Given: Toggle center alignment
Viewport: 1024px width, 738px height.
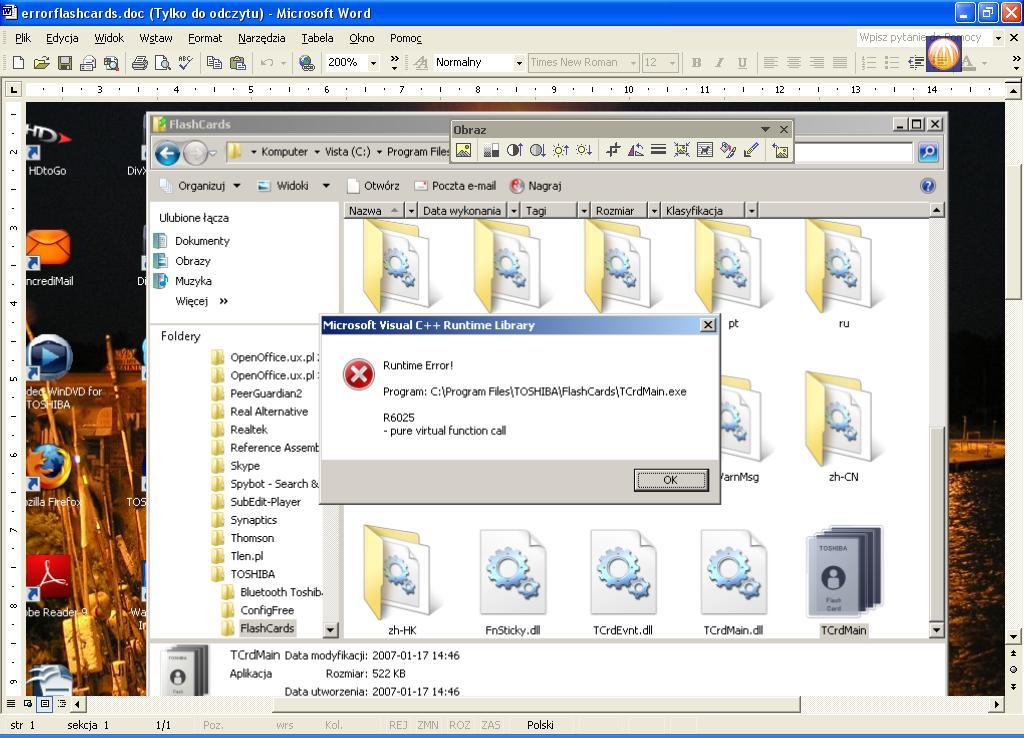Looking at the screenshot, I should pyautogui.click(x=794, y=63).
